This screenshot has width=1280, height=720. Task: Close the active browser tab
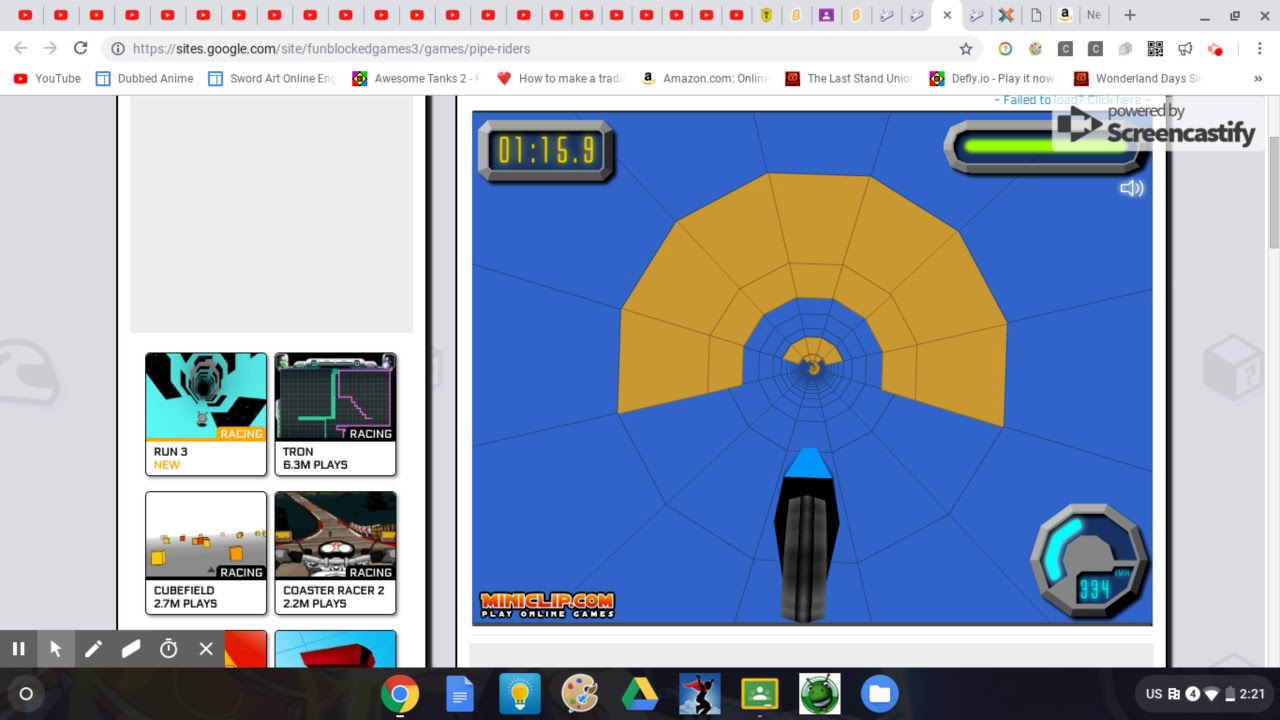click(x=947, y=15)
